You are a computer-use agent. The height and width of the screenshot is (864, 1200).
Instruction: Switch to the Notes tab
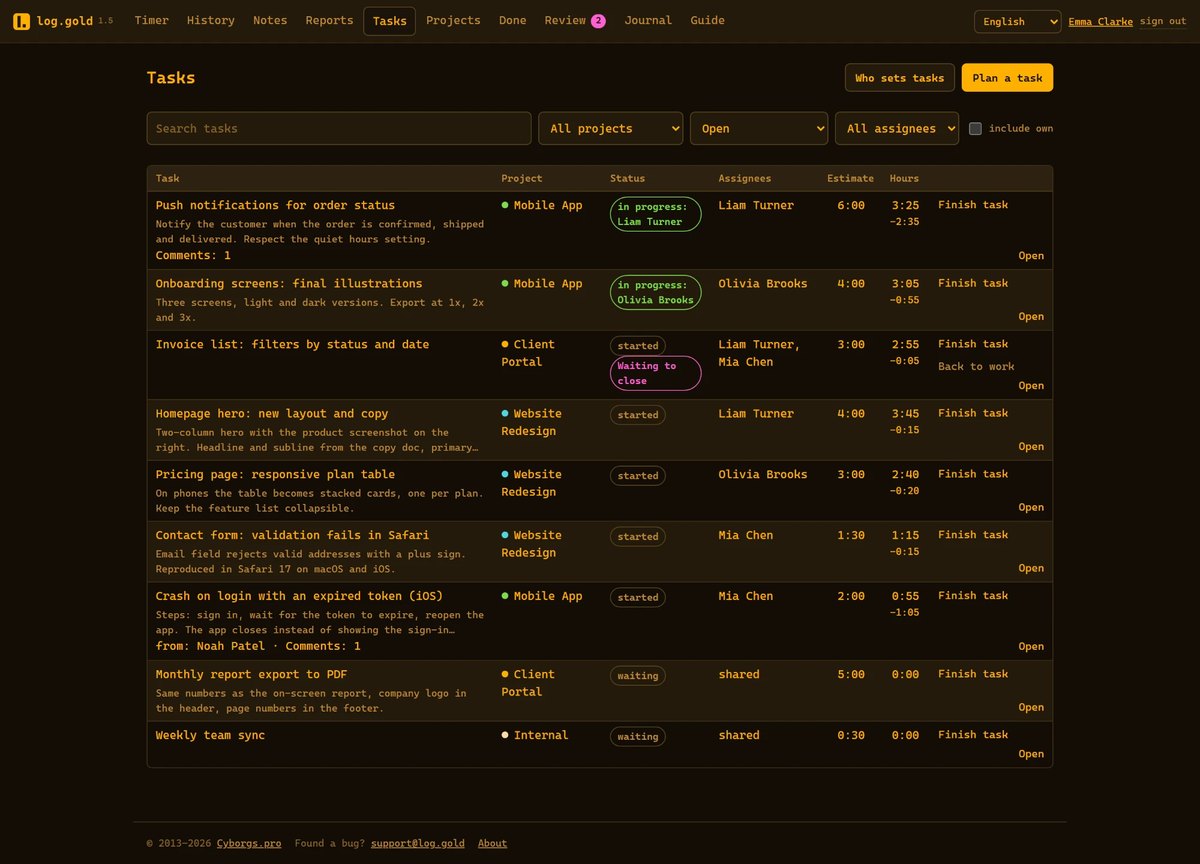click(270, 20)
